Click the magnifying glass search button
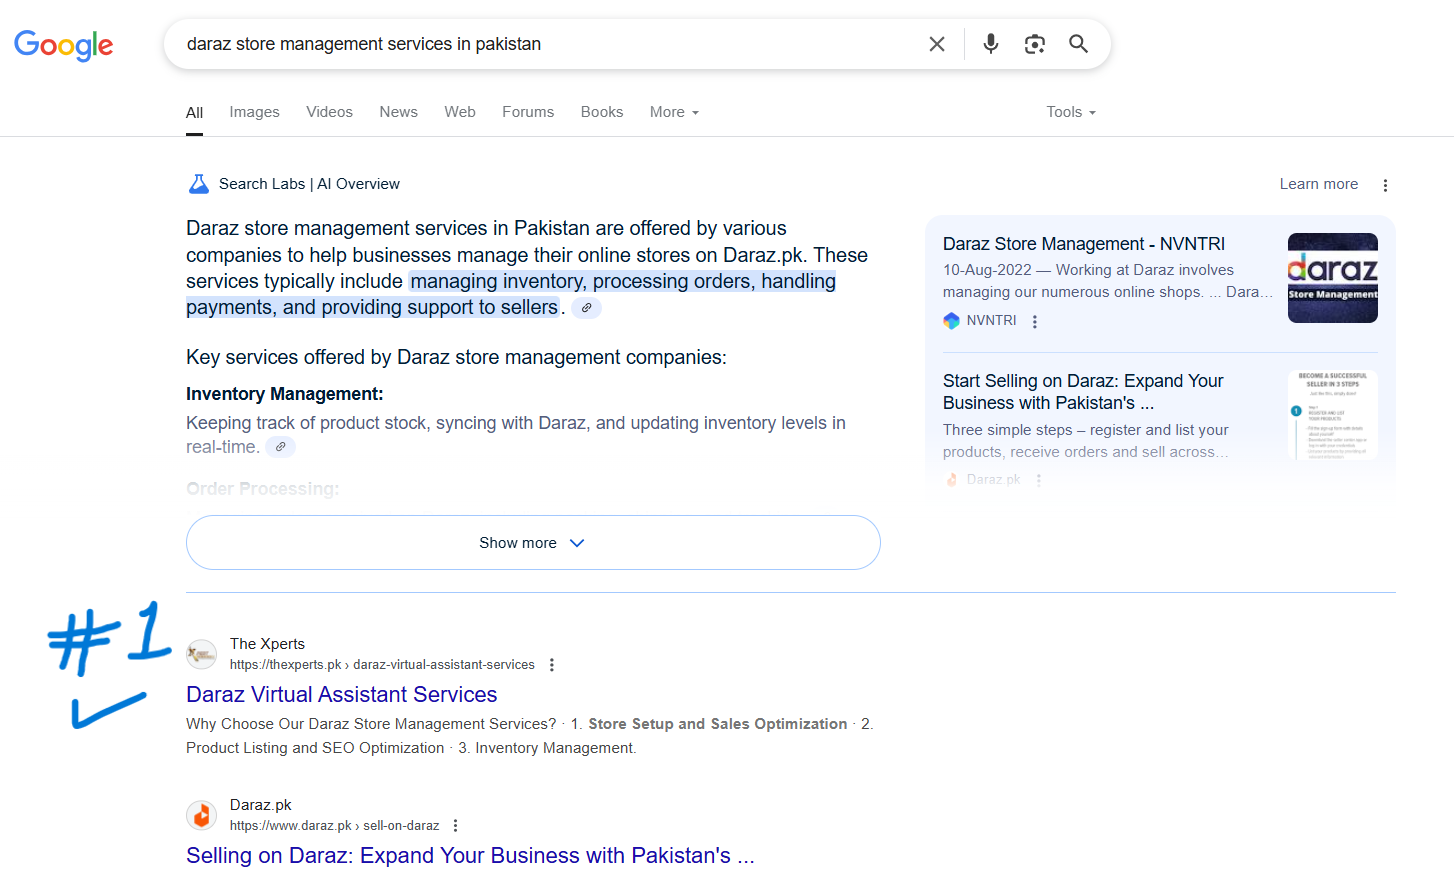This screenshot has width=1454, height=874. (x=1078, y=44)
